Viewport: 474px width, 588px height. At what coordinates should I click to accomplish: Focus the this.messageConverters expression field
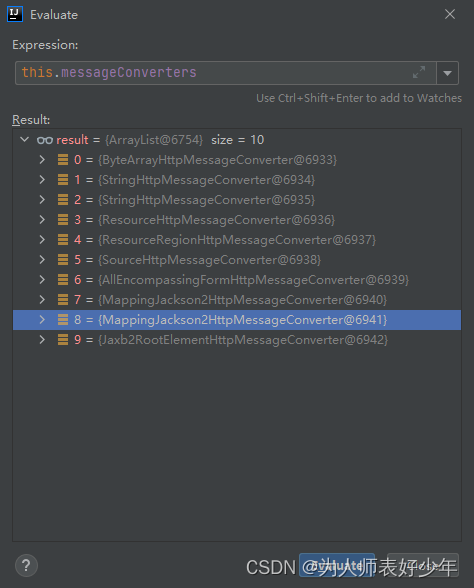point(225,73)
